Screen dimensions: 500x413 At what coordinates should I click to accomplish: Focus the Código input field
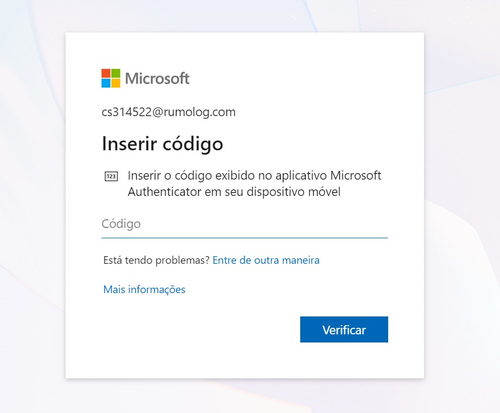pos(245,224)
